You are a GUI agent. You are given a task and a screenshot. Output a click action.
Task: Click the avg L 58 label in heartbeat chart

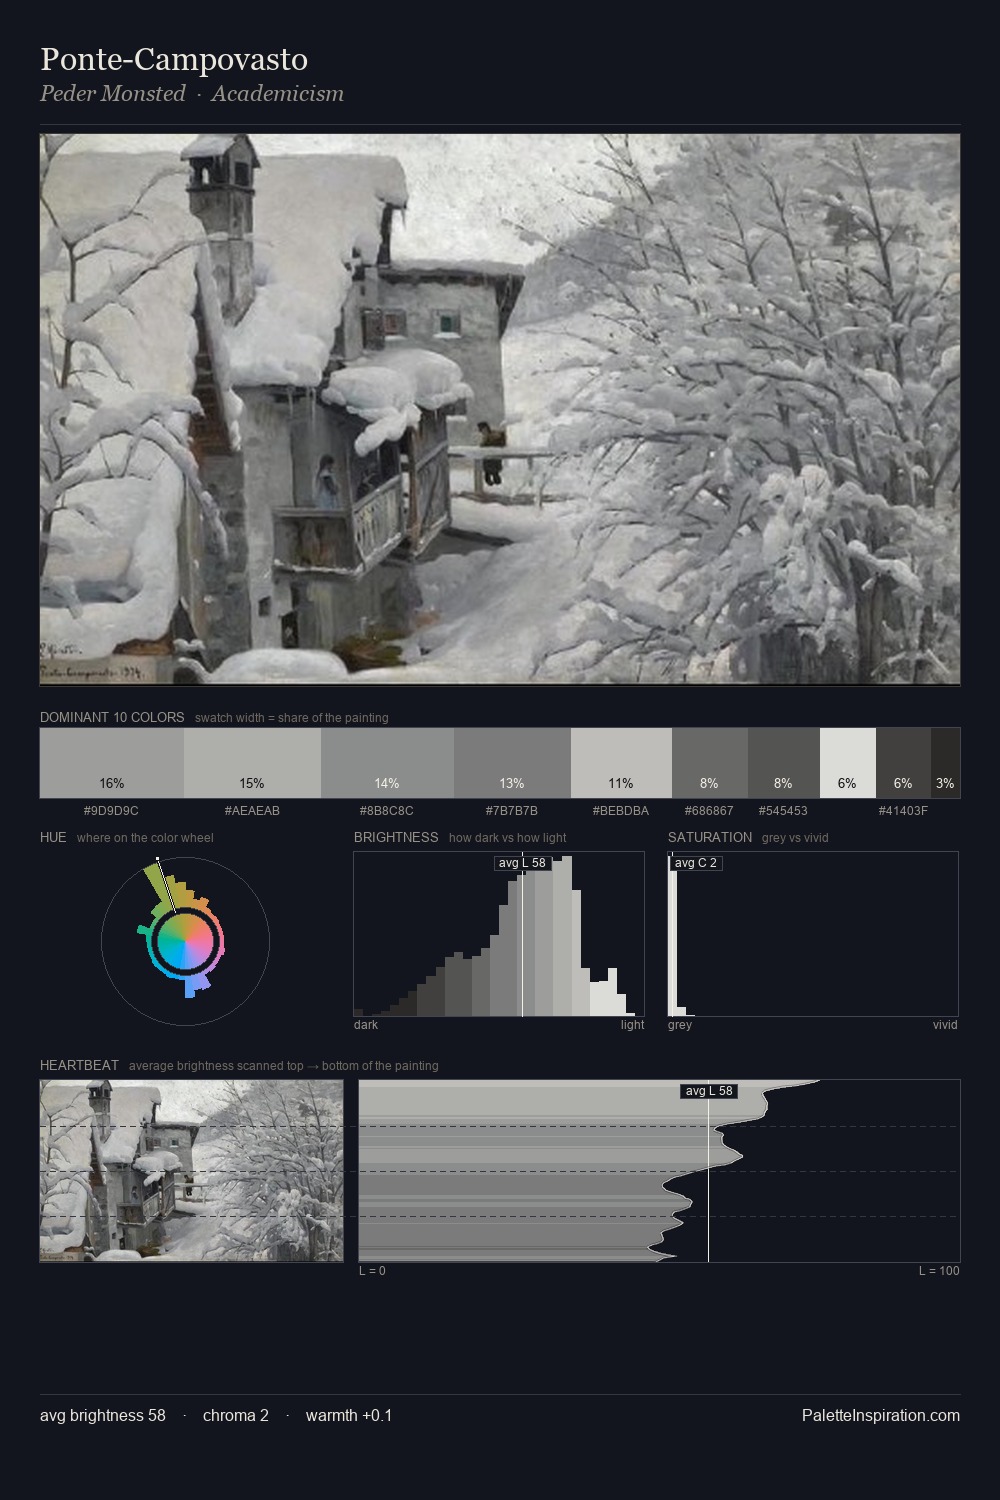coord(709,1091)
